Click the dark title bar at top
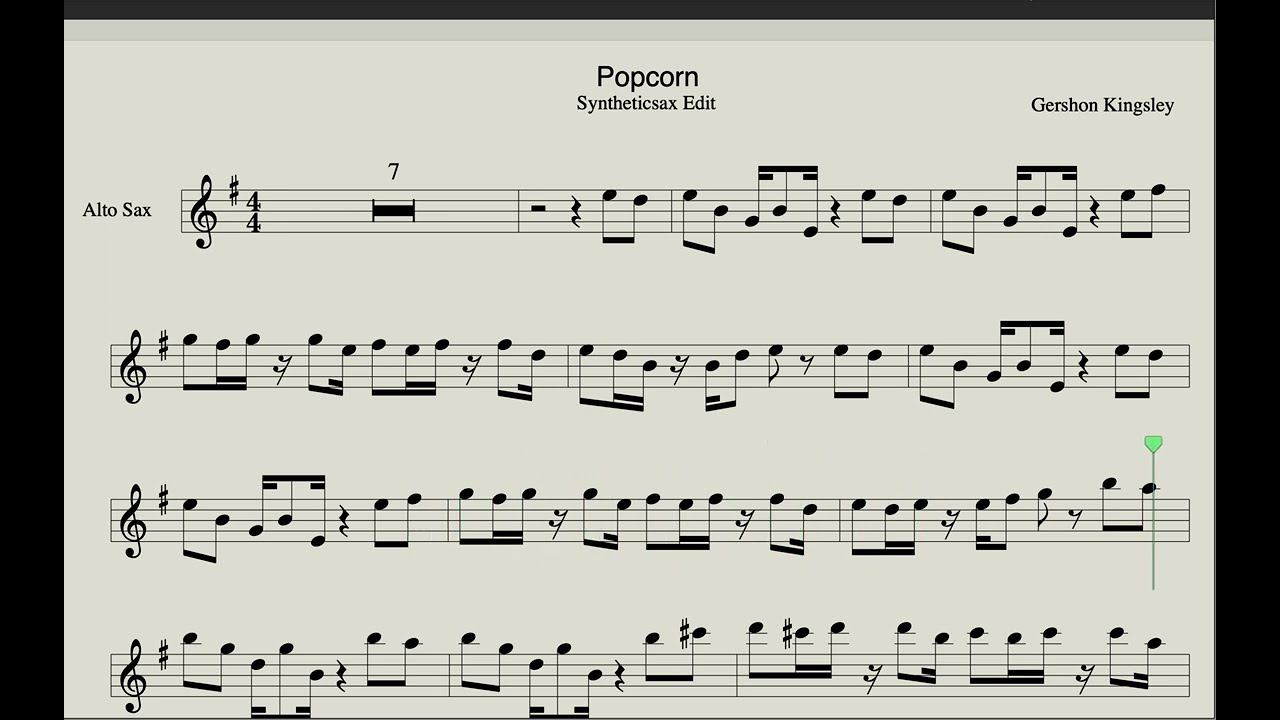1280x720 pixels. coord(640,9)
